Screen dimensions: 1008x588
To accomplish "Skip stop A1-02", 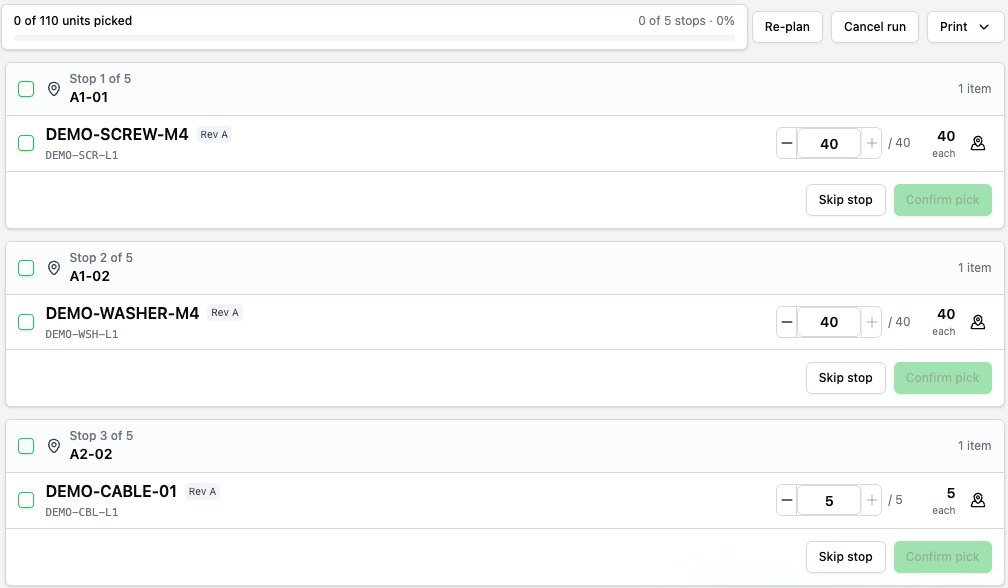I will point(845,378).
